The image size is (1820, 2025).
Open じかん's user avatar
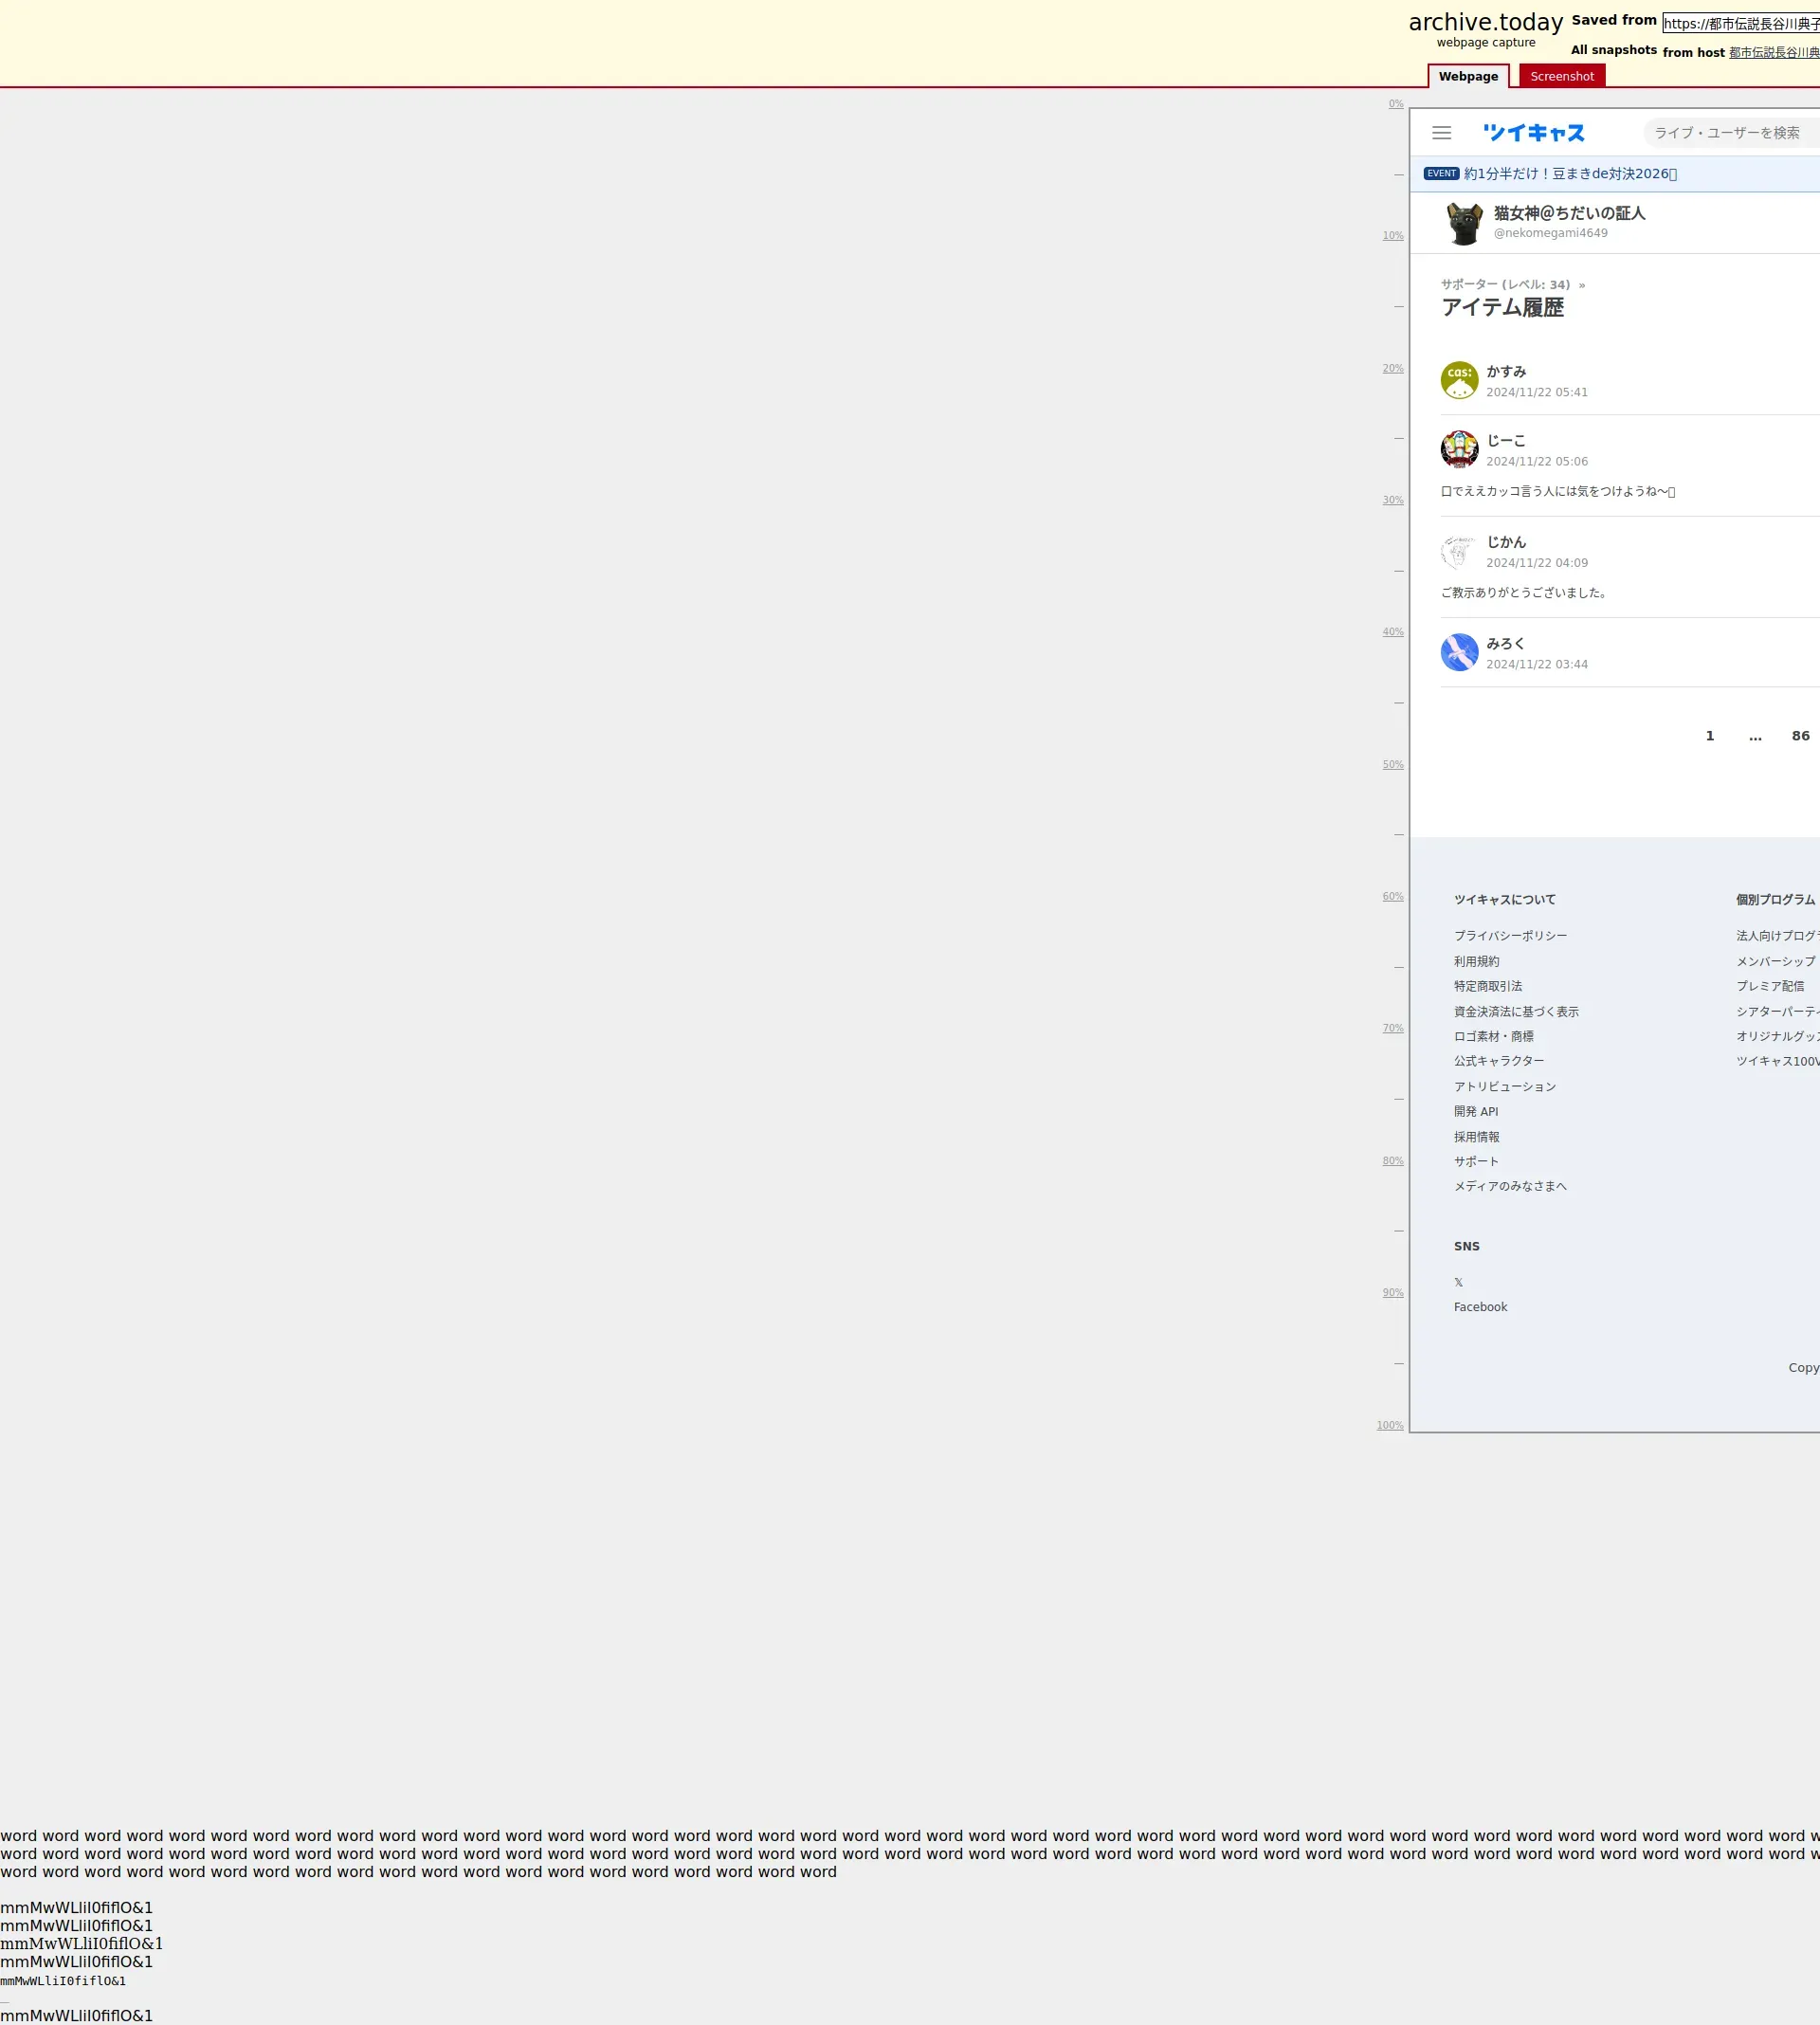(1459, 551)
